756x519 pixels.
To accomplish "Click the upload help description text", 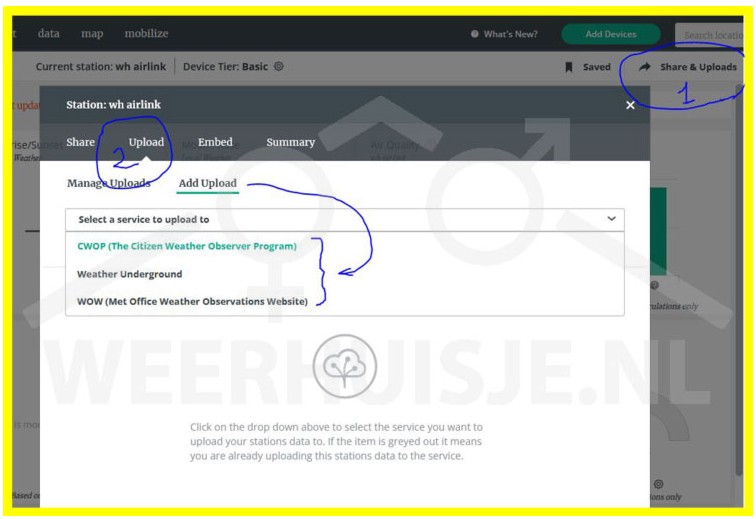I will 336,441.
